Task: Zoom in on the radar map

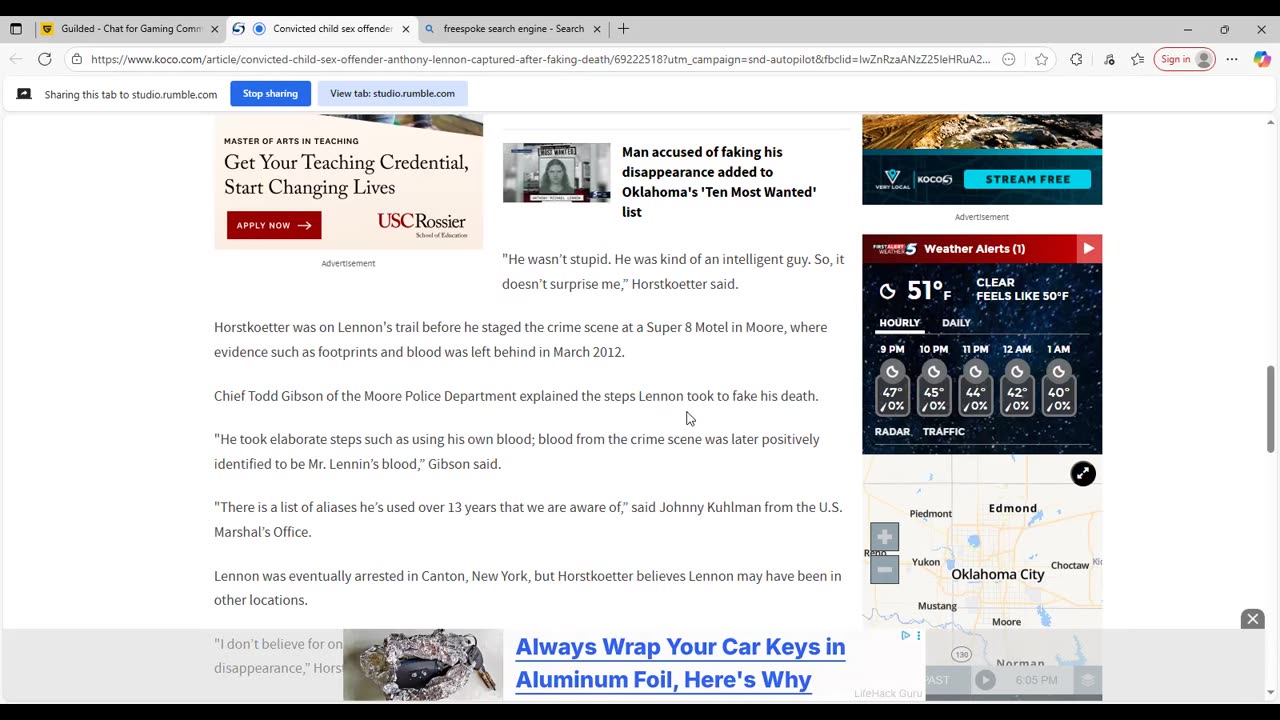Action: [884, 537]
